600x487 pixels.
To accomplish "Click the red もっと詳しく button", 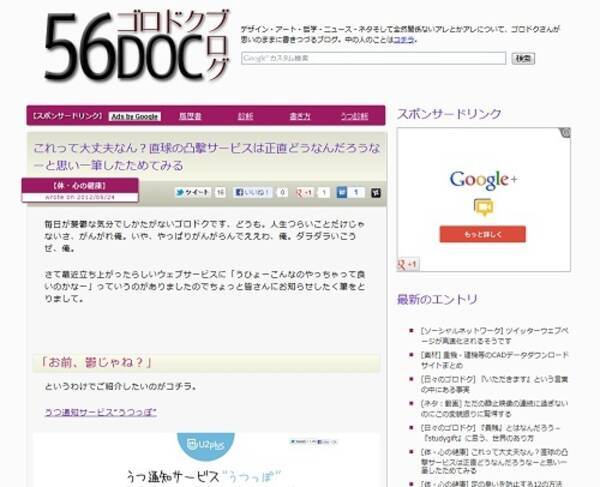I will point(483,234).
